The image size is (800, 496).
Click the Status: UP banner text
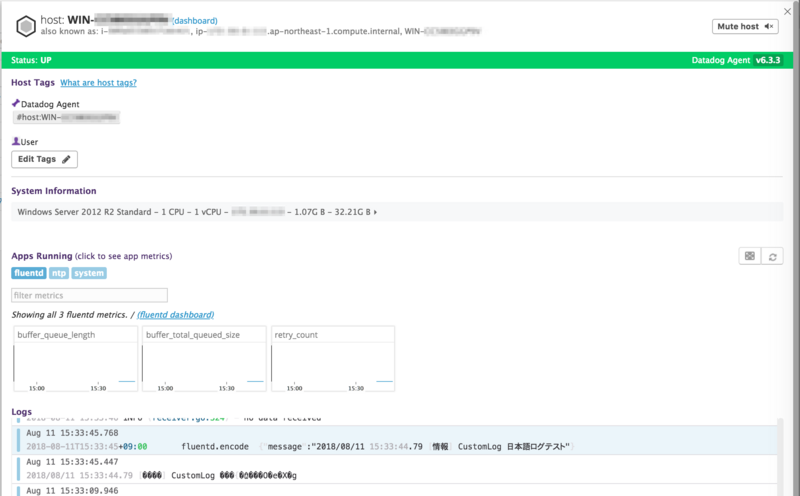32,60
